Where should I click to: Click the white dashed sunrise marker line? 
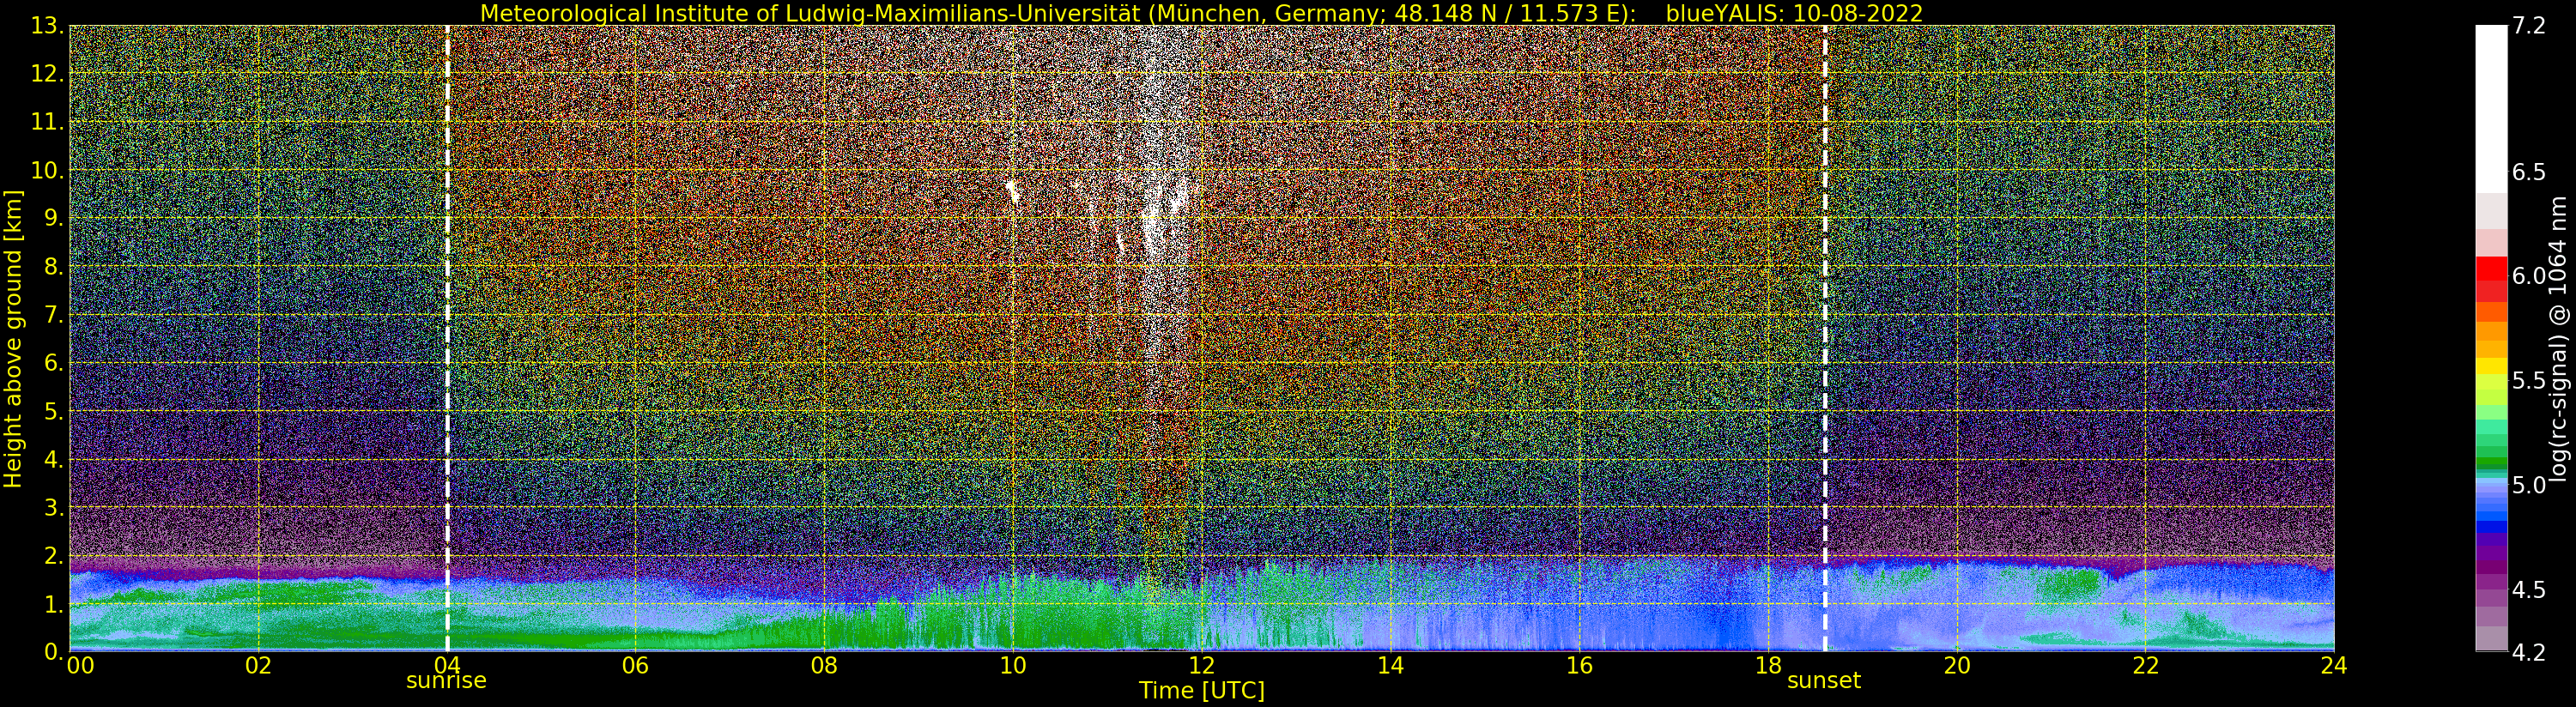pos(447,338)
